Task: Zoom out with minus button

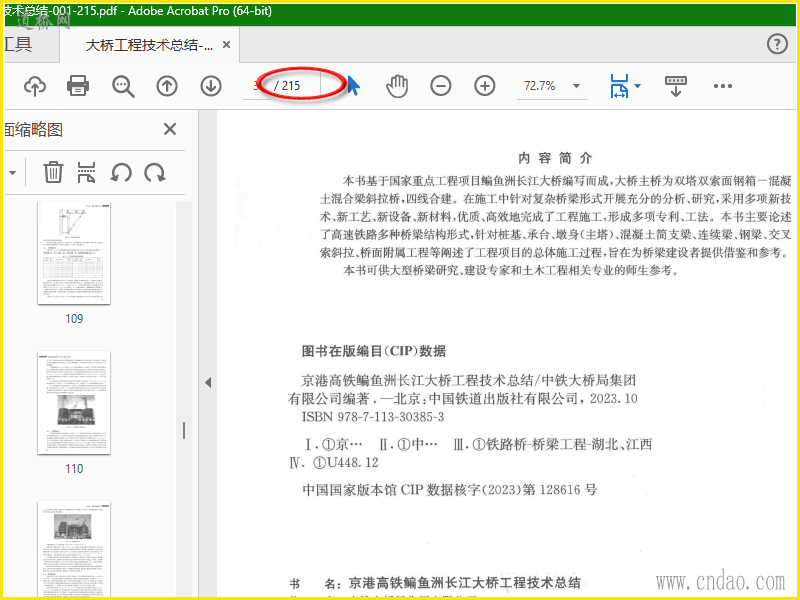Action: pos(440,86)
